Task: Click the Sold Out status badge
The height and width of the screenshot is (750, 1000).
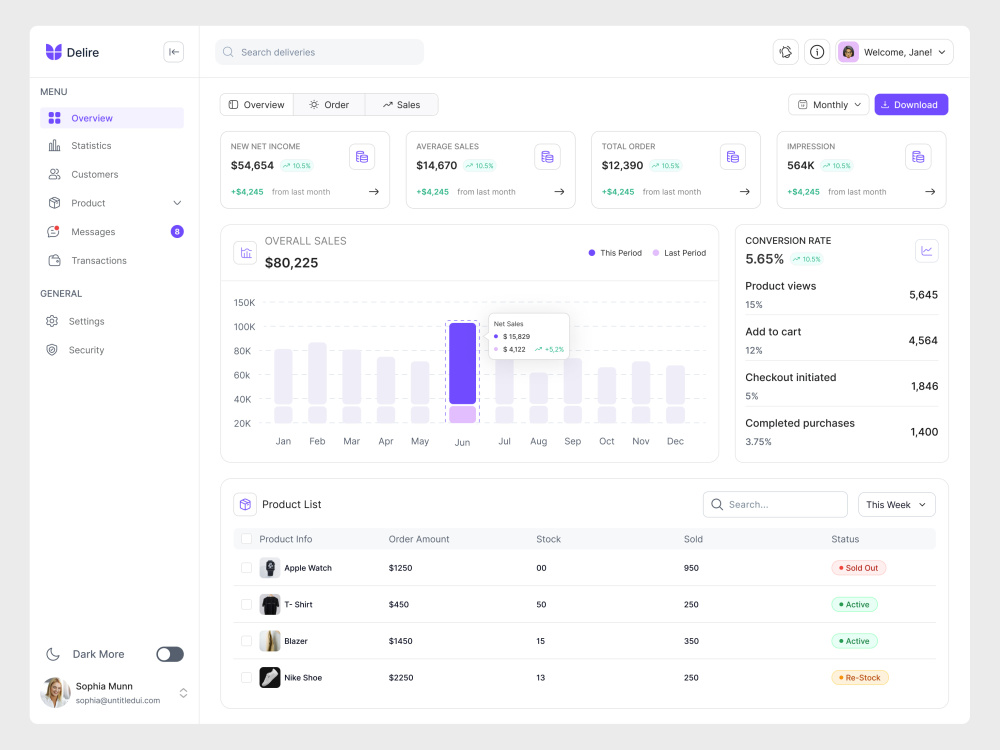Action: pos(858,568)
